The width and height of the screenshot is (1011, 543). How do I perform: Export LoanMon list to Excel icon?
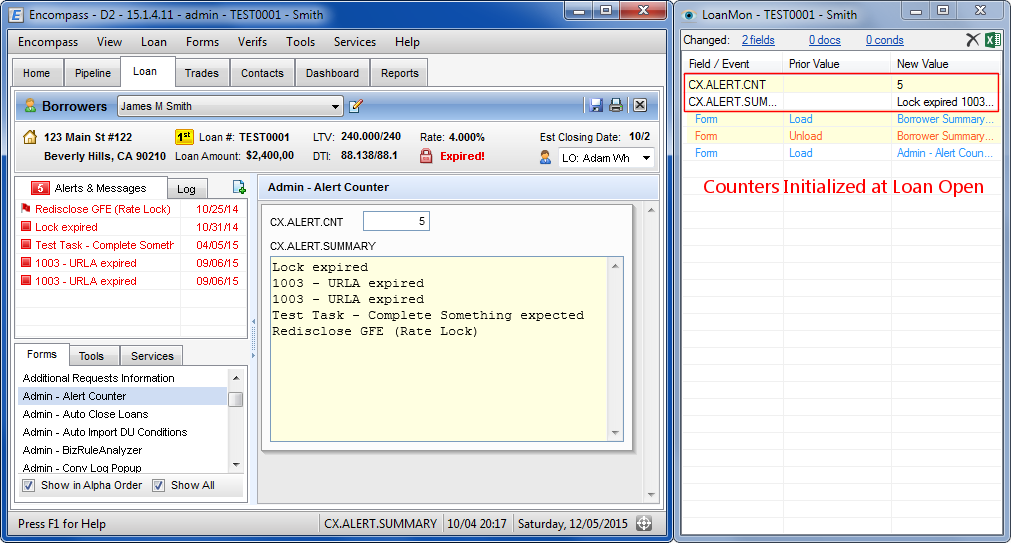993,40
